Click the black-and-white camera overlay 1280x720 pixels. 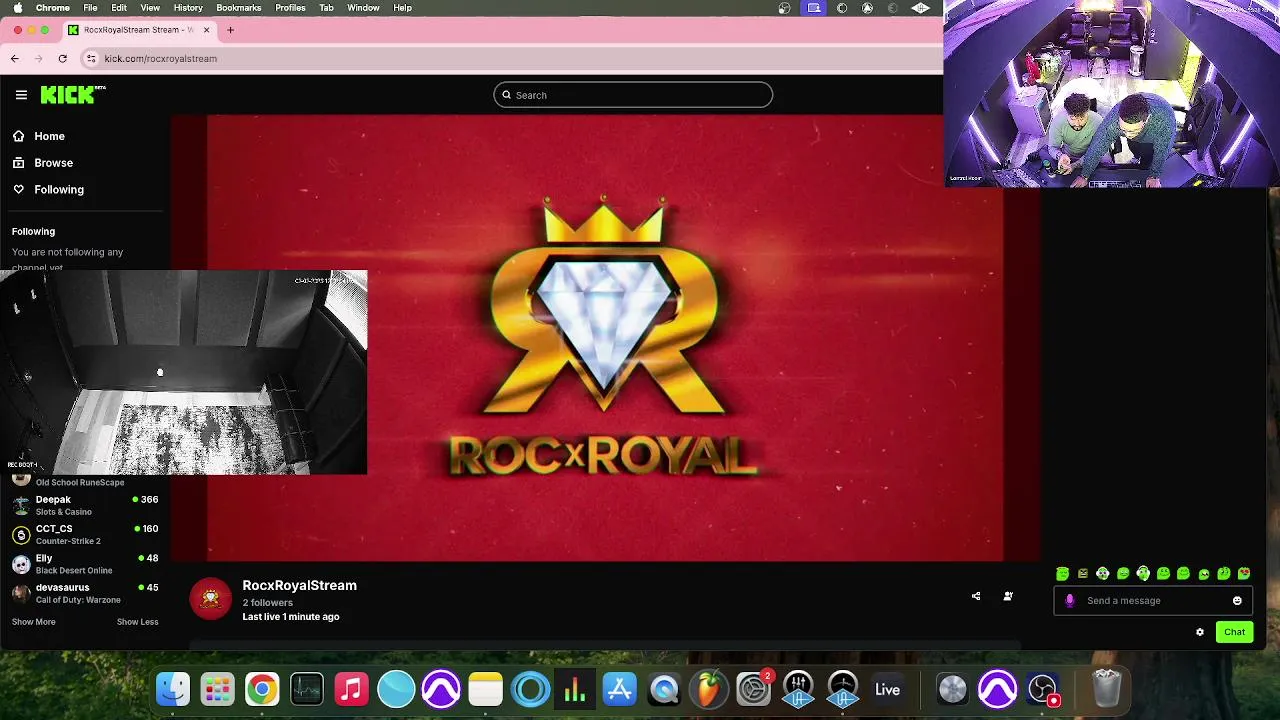coord(183,372)
